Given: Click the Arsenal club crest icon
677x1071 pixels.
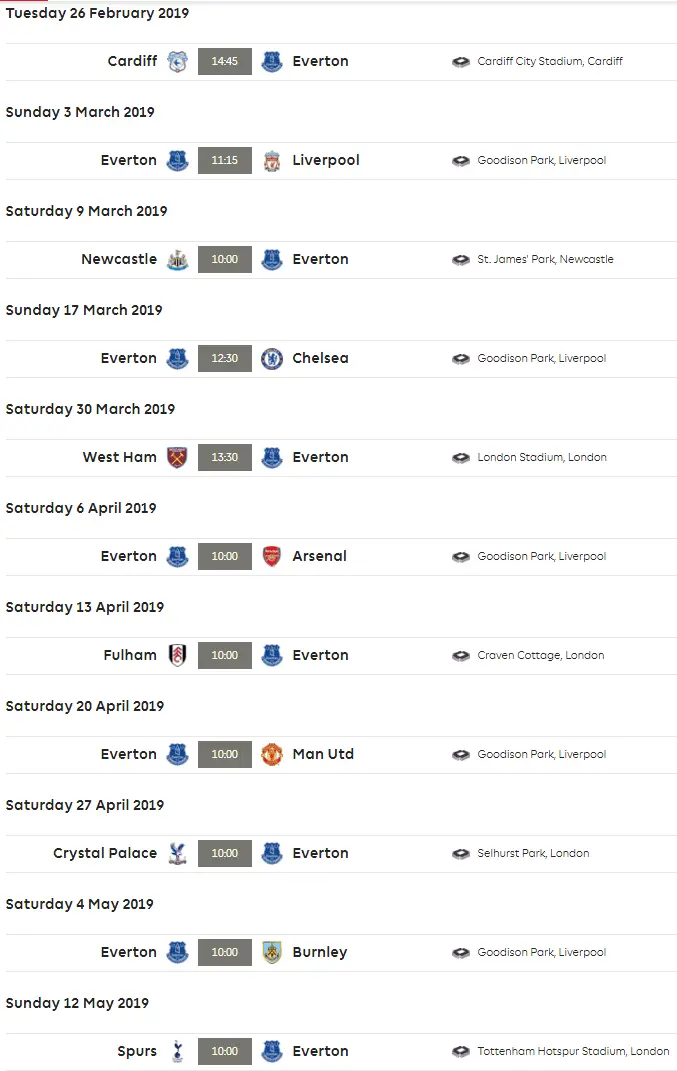Looking at the screenshot, I should (272, 556).
